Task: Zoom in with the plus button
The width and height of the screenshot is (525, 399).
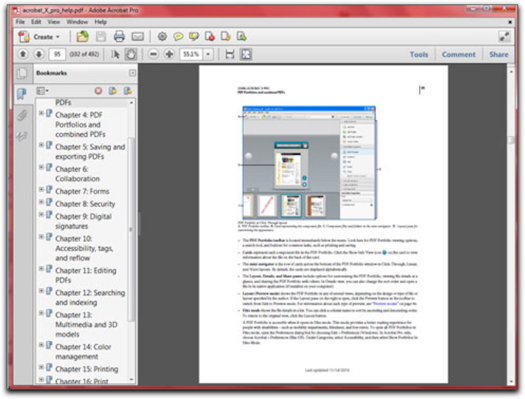Action: coord(169,54)
